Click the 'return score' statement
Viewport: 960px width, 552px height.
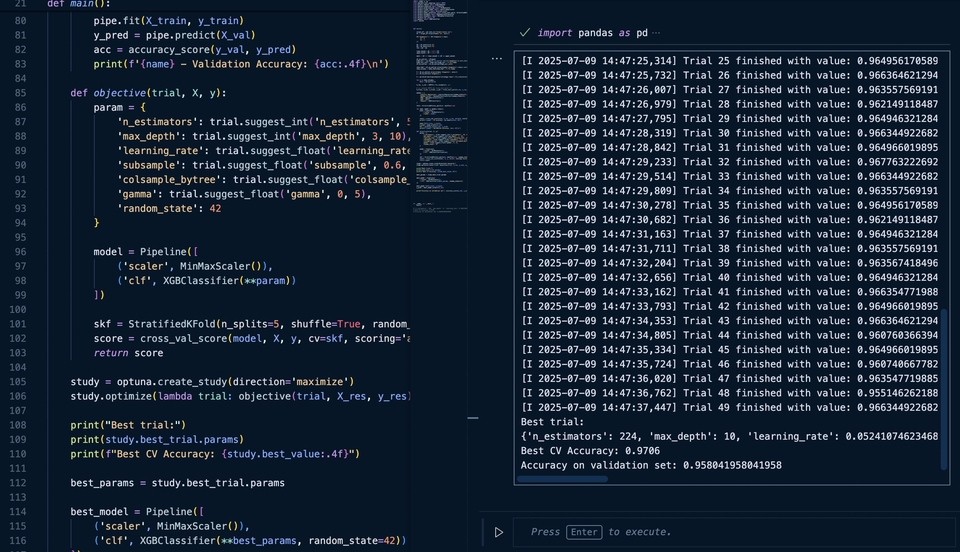(128, 353)
